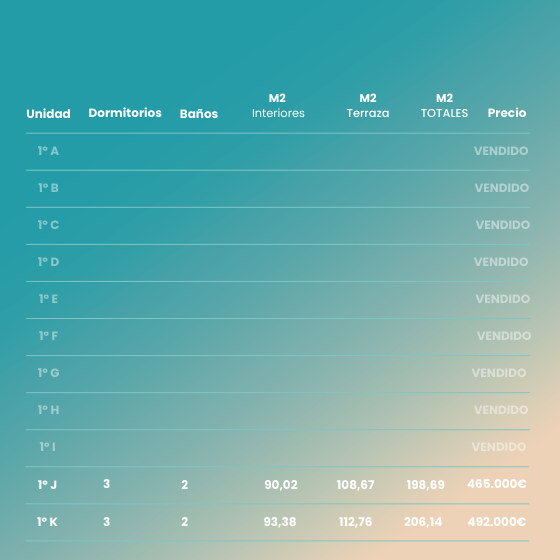Click VENDIDO in the 1º A row
This screenshot has height=560, width=560.
(x=501, y=151)
